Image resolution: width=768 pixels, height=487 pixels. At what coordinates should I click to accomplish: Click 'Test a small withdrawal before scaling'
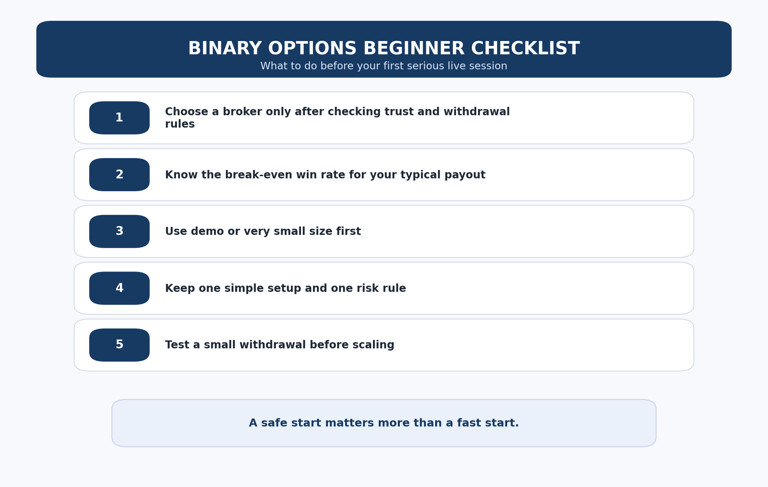coord(279,345)
